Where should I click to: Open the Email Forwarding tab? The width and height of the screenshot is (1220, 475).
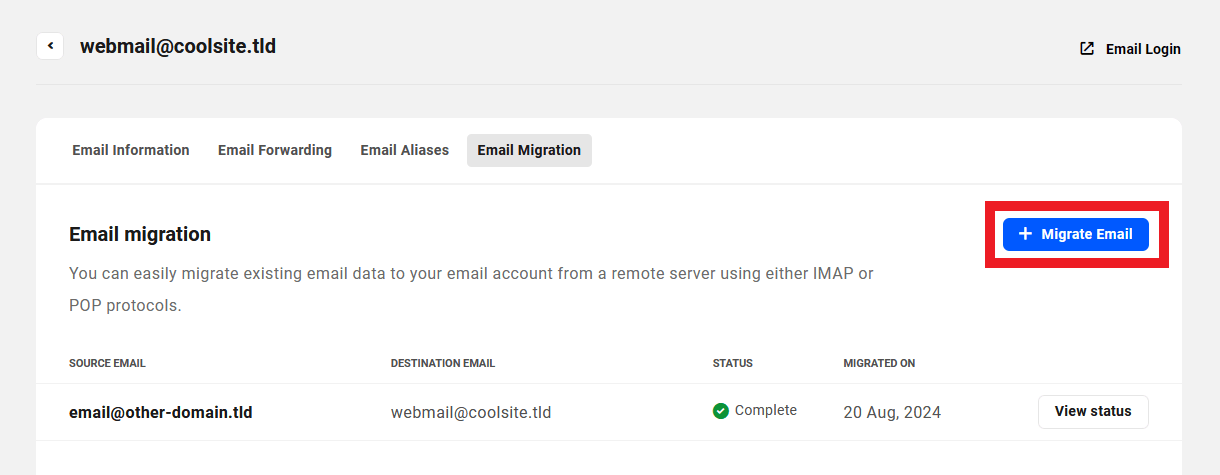tap(275, 150)
